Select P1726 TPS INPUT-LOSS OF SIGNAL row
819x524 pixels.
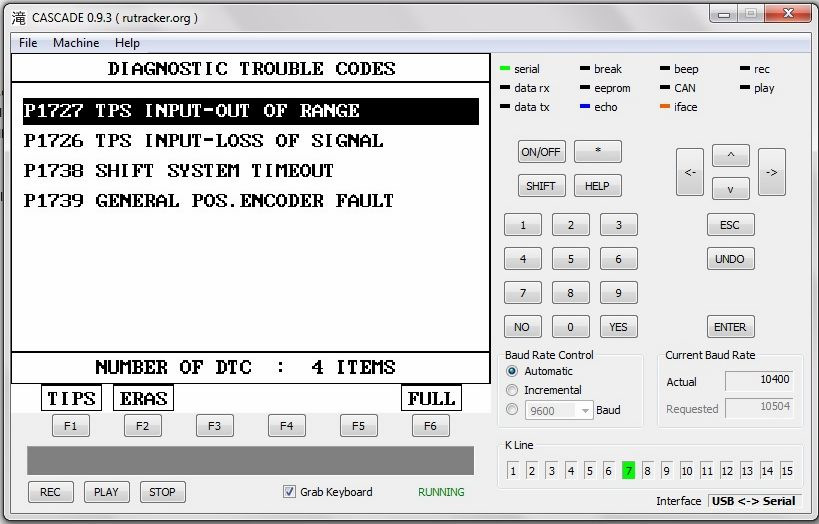click(x=204, y=141)
